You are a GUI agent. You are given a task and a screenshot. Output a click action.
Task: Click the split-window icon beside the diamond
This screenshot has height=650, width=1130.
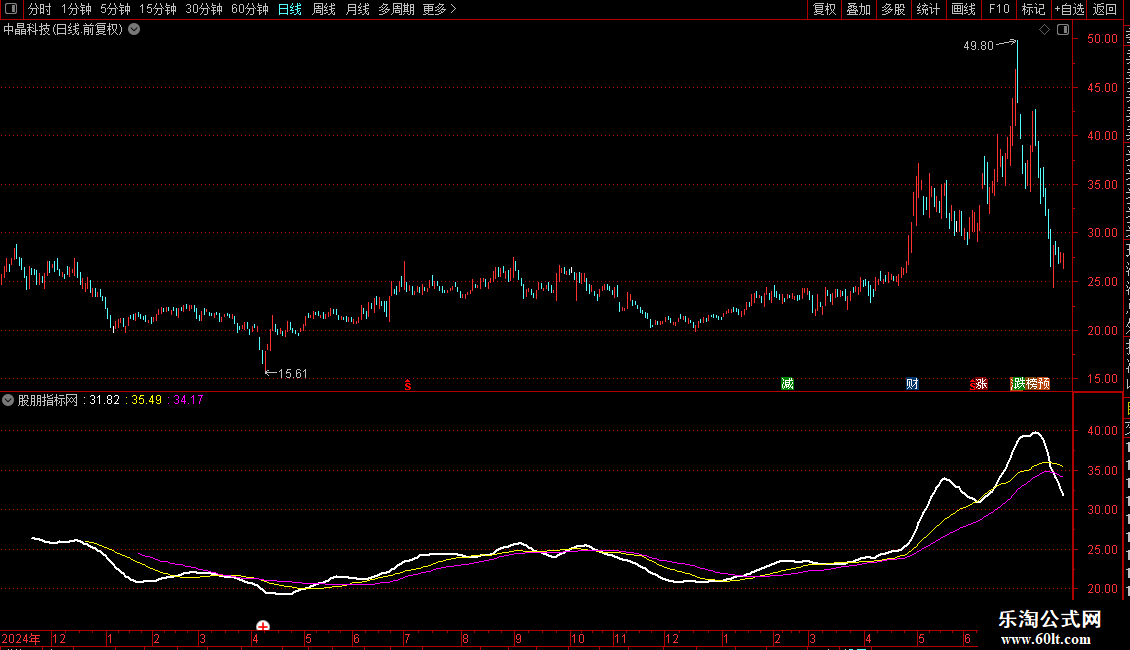1063,30
